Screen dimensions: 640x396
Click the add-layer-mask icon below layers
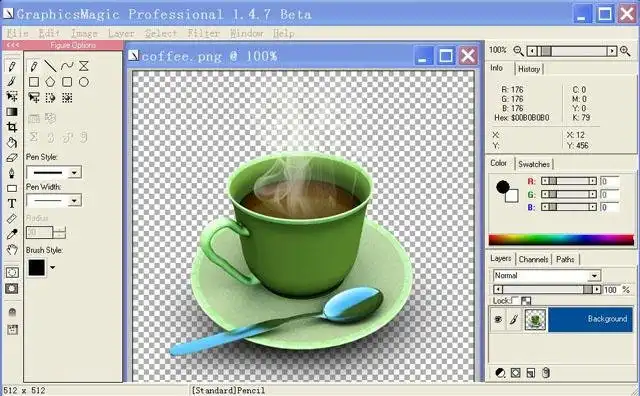[x=516, y=372]
